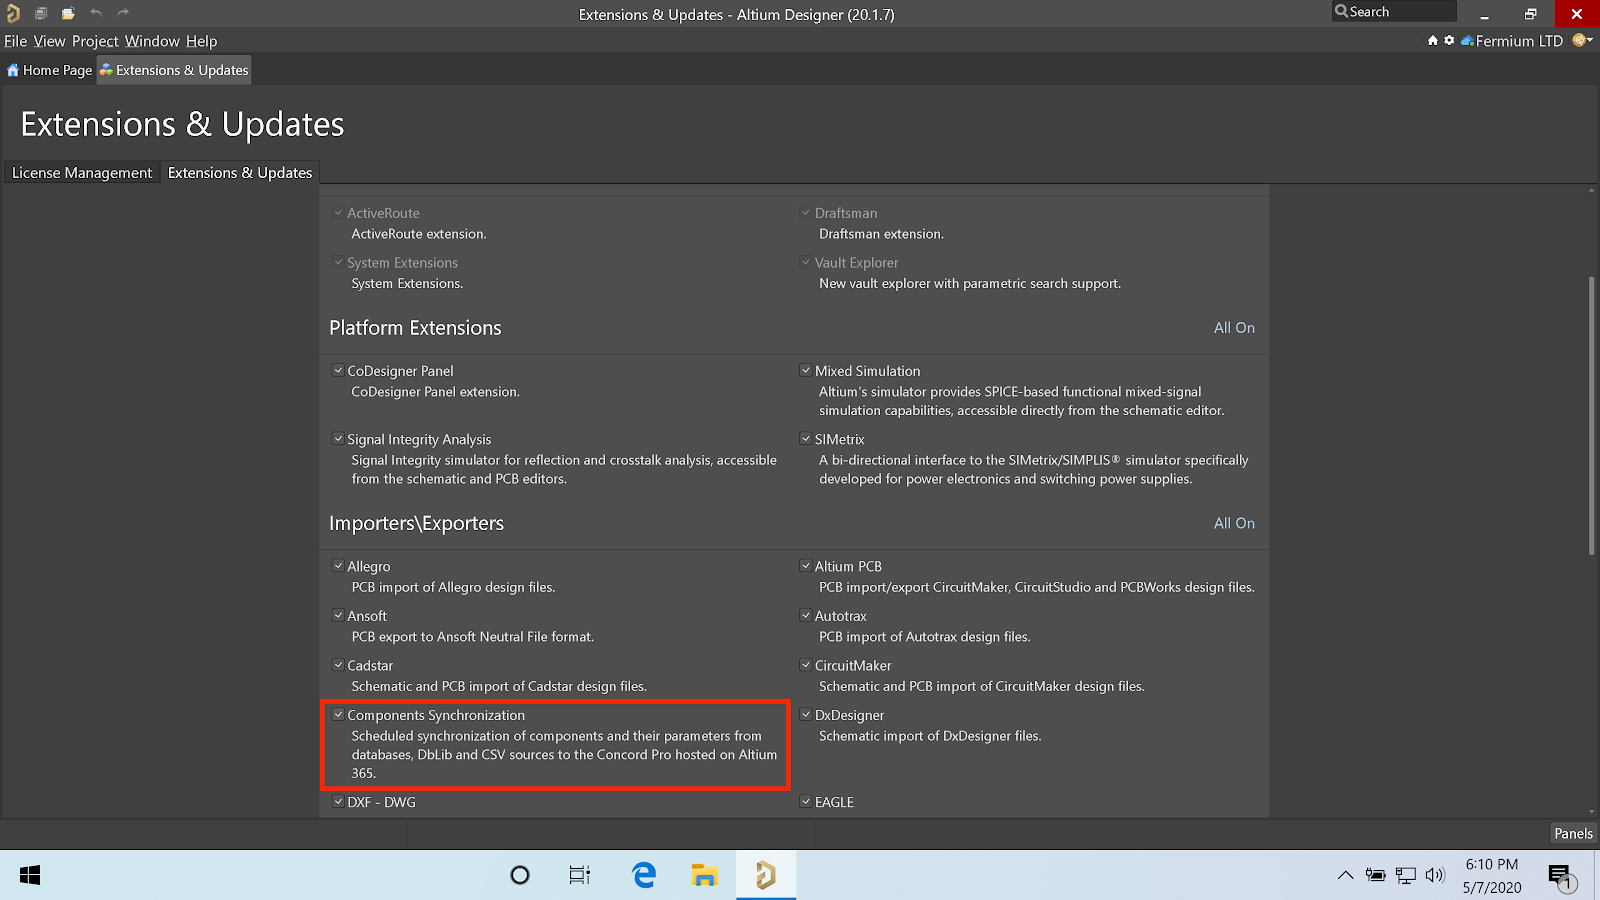Image resolution: width=1600 pixels, height=900 pixels.
Task: Select the Extensions & Updates document tab
Action: (174, 70)
